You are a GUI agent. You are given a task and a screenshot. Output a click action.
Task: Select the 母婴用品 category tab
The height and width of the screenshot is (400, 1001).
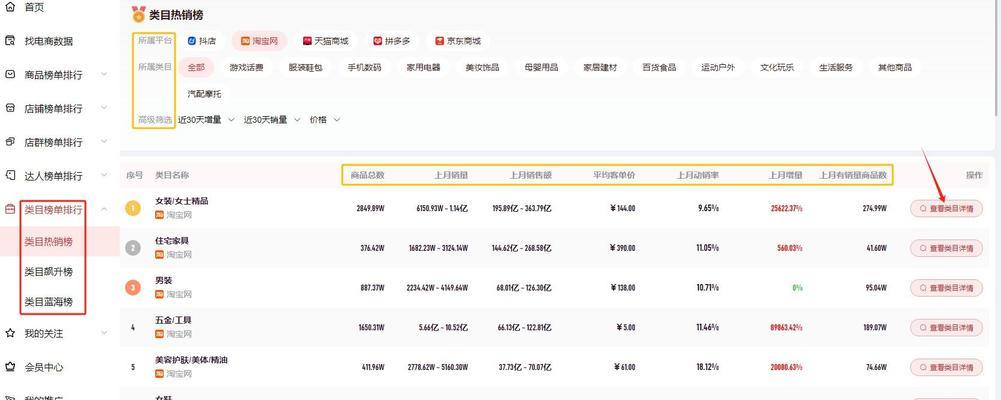point(541,67)
